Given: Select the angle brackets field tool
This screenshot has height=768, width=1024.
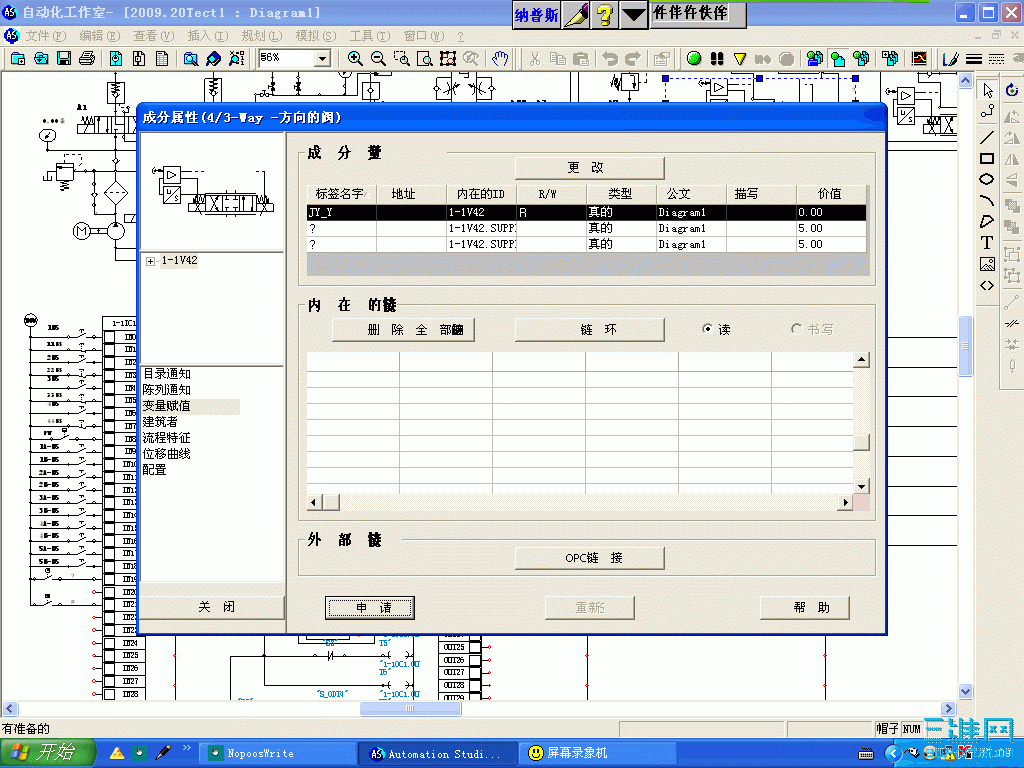Looking at the screenshot, I should [987, 285].
